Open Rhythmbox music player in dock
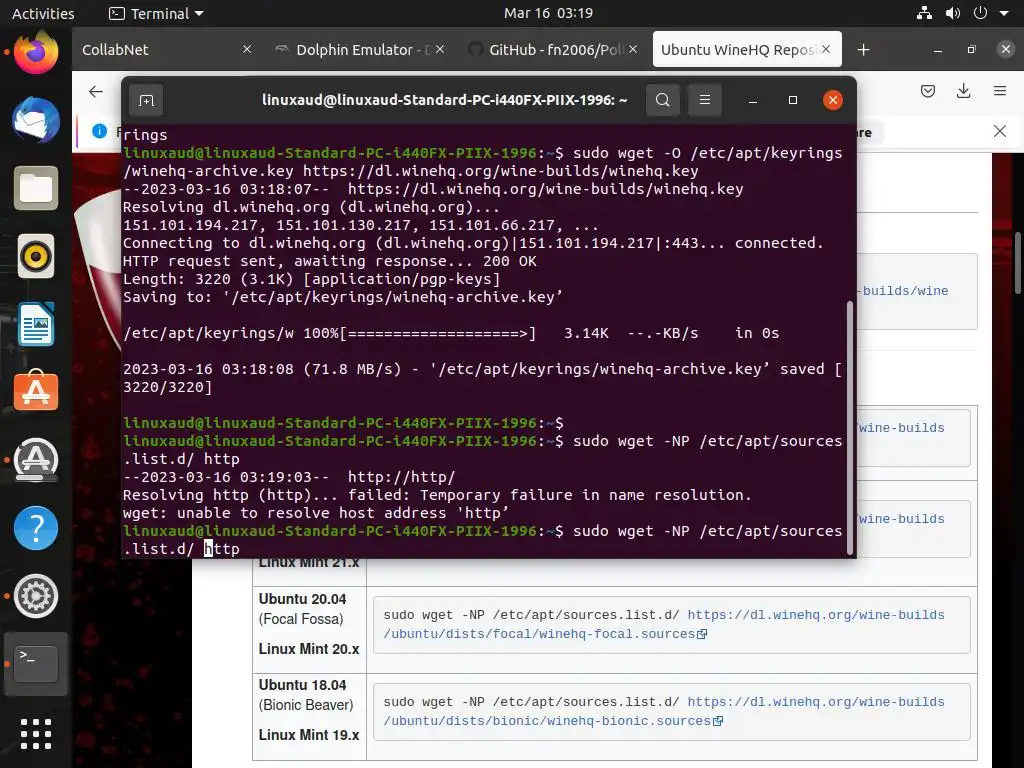 pyautogui.click(x=36, y=256)
